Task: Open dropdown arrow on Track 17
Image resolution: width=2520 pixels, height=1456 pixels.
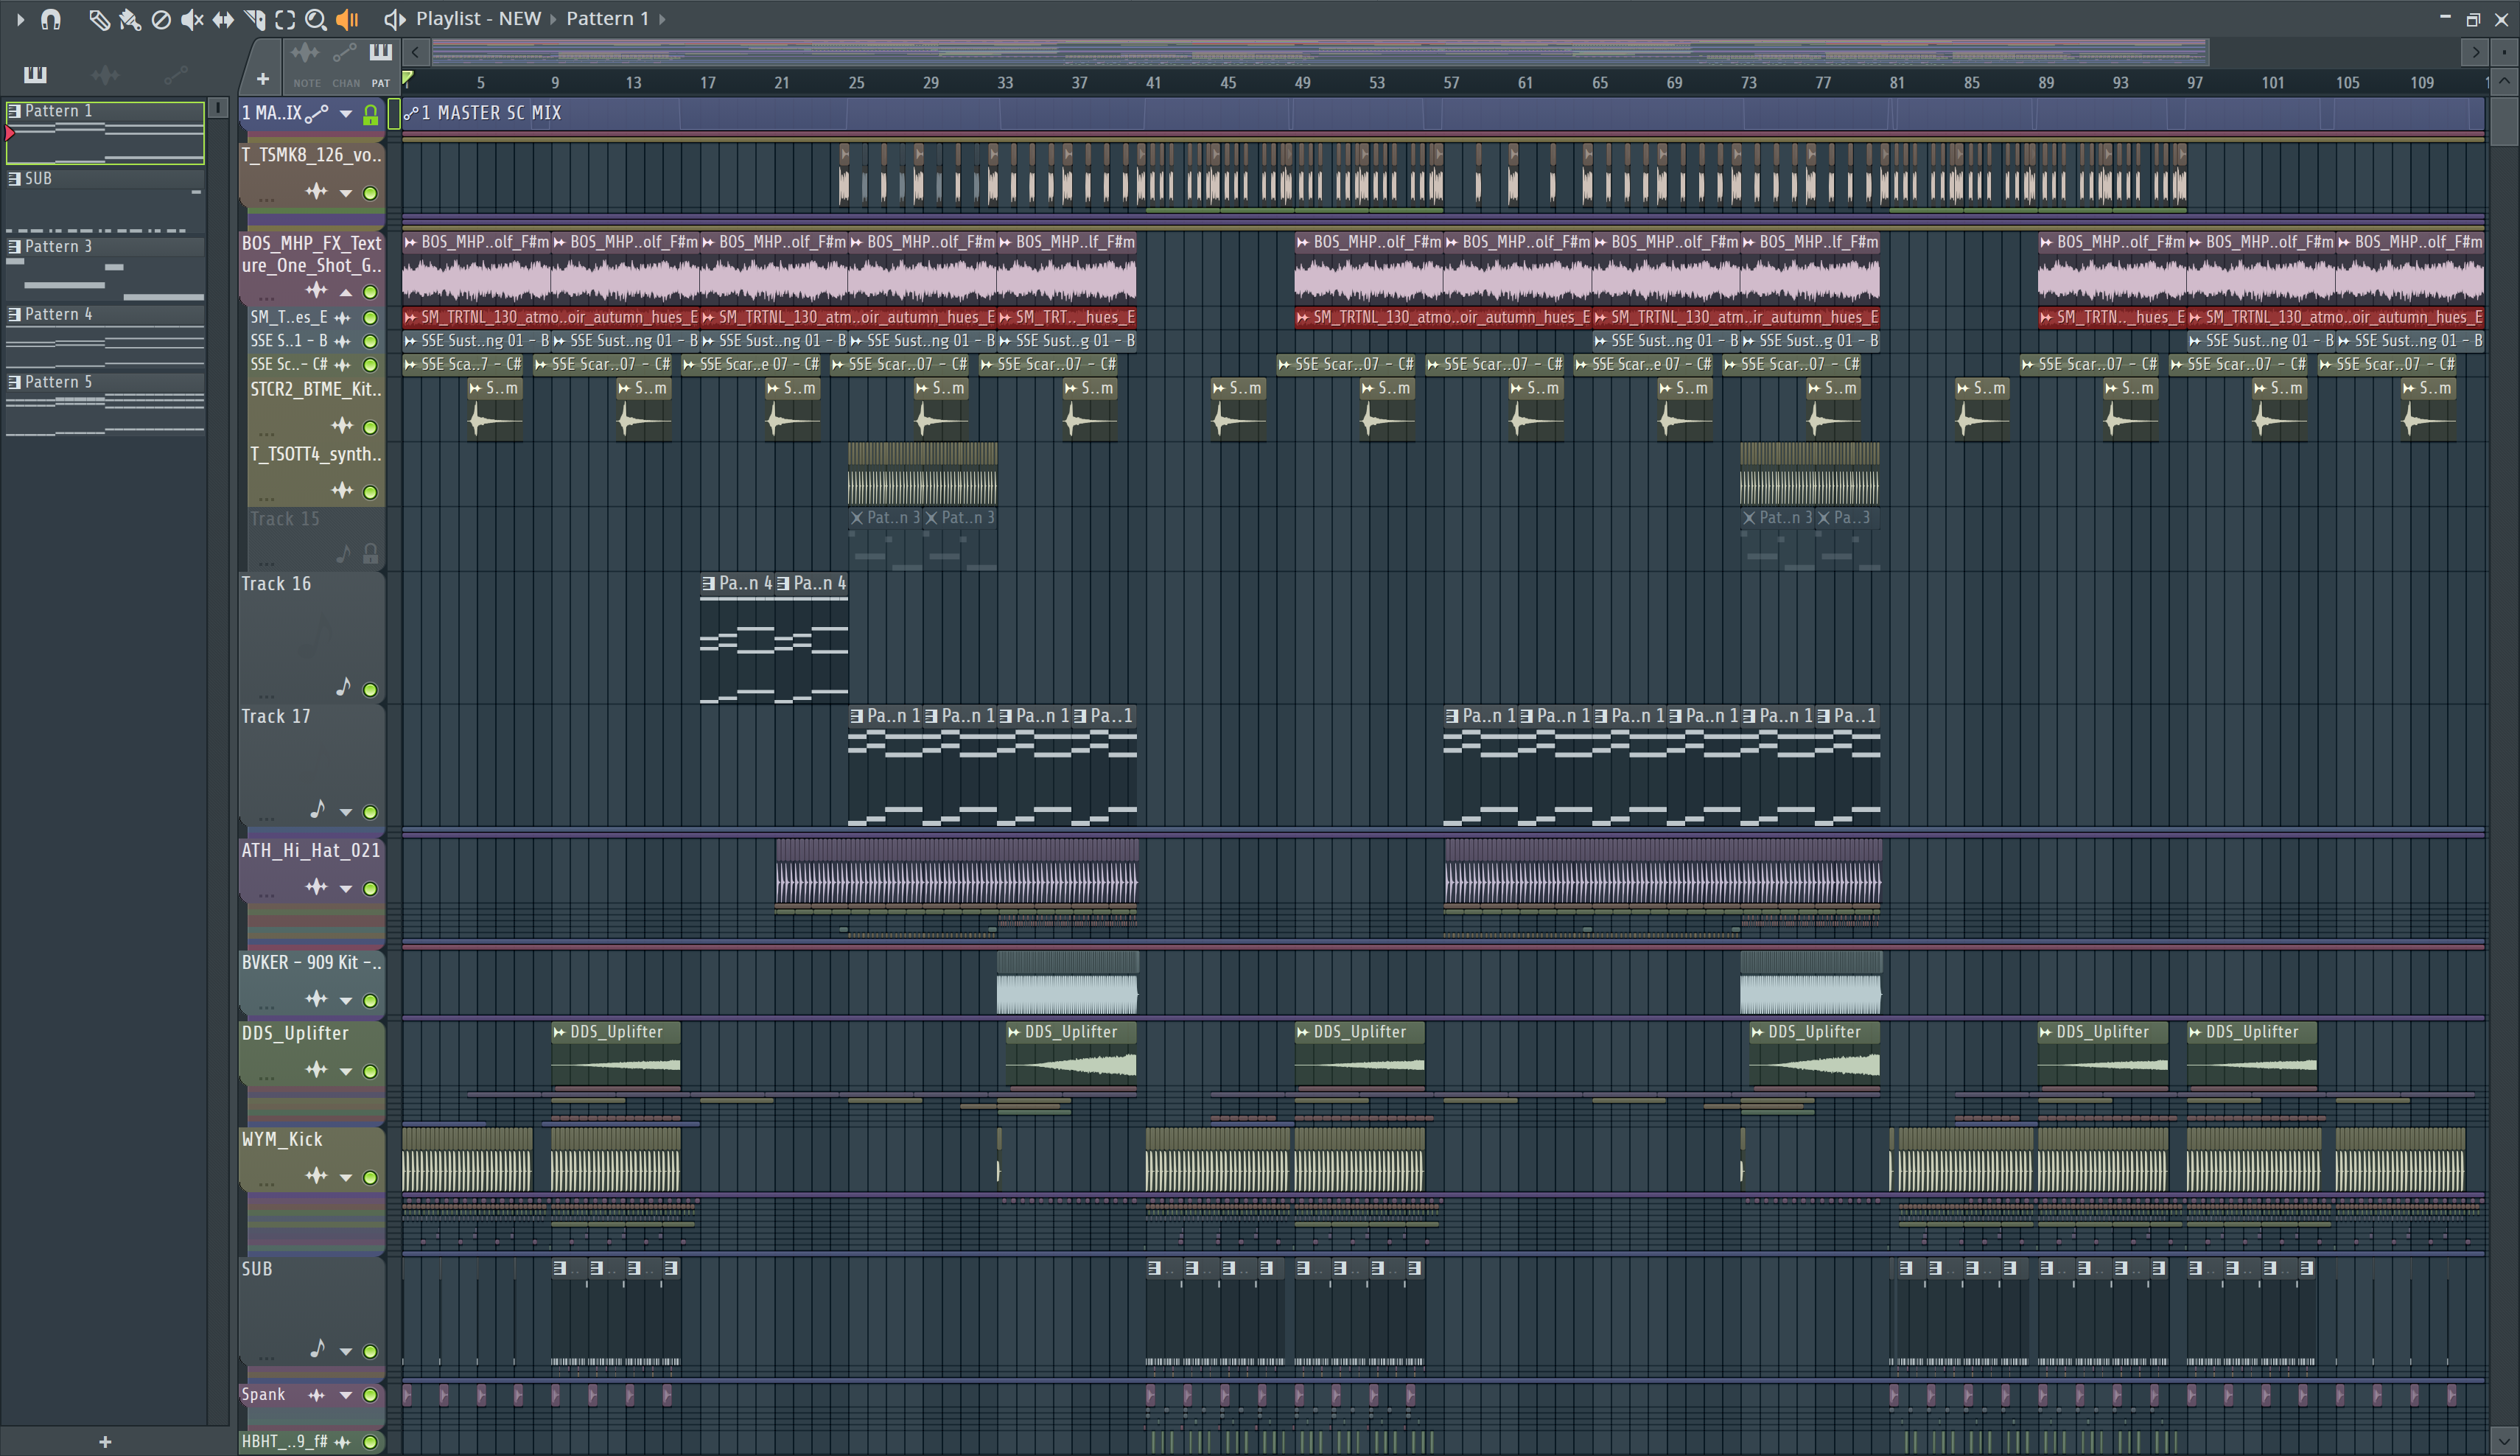Action: 346,812
